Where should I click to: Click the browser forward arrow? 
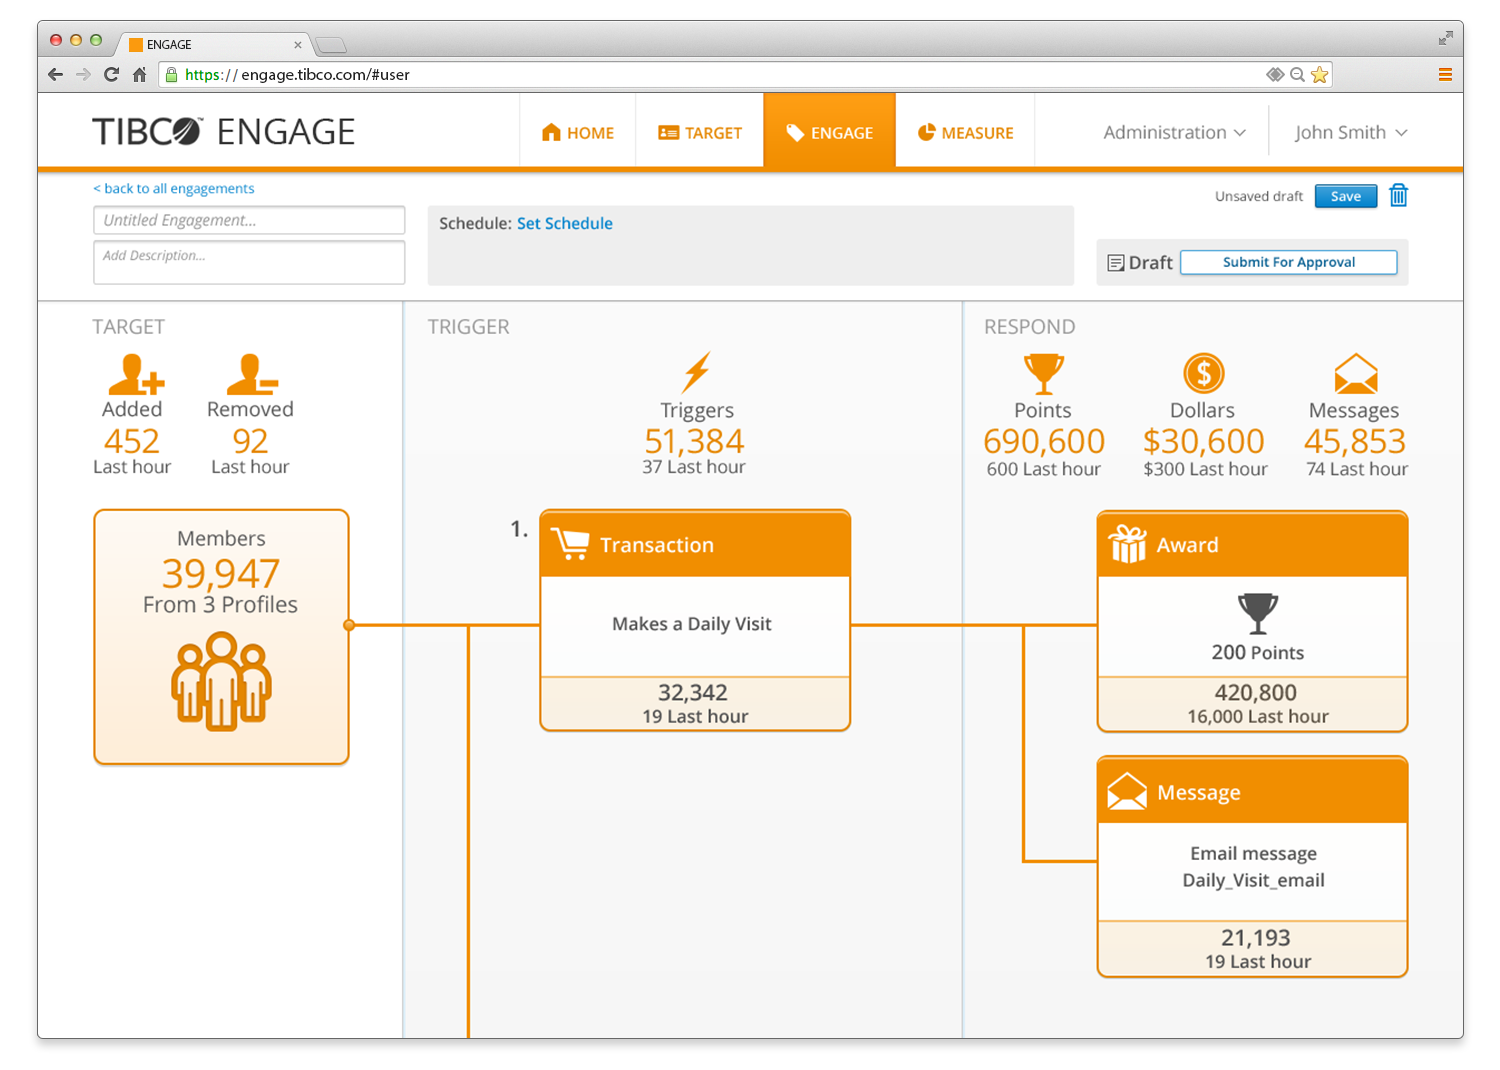click(x=83, y=74)
